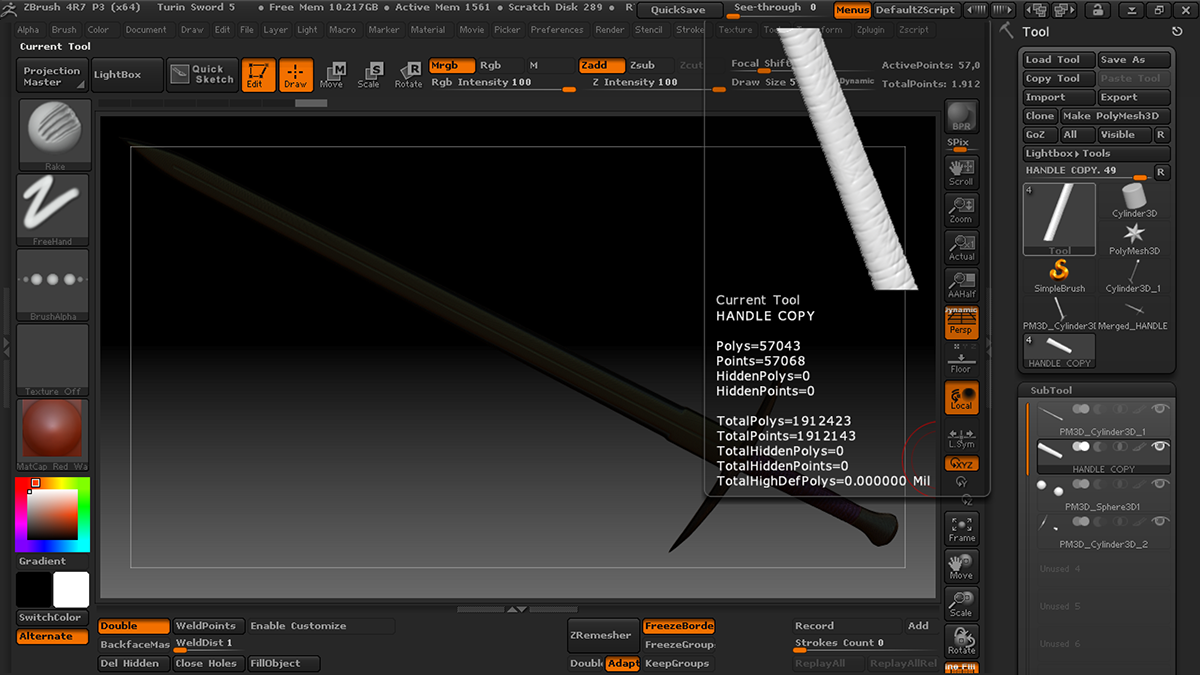Select the top-toolbar Move gizmo mode

[x=332, y=75]
